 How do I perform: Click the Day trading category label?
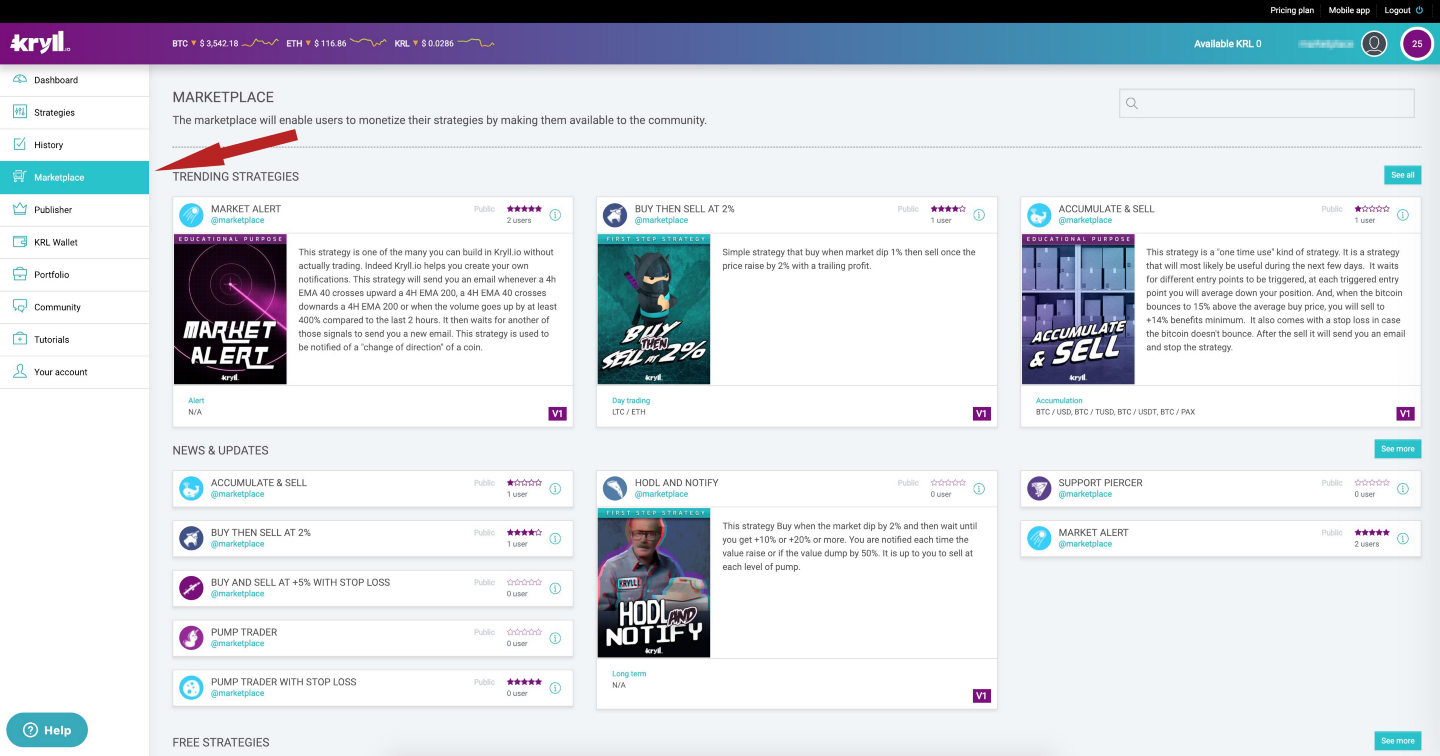(x=631, y=401)
